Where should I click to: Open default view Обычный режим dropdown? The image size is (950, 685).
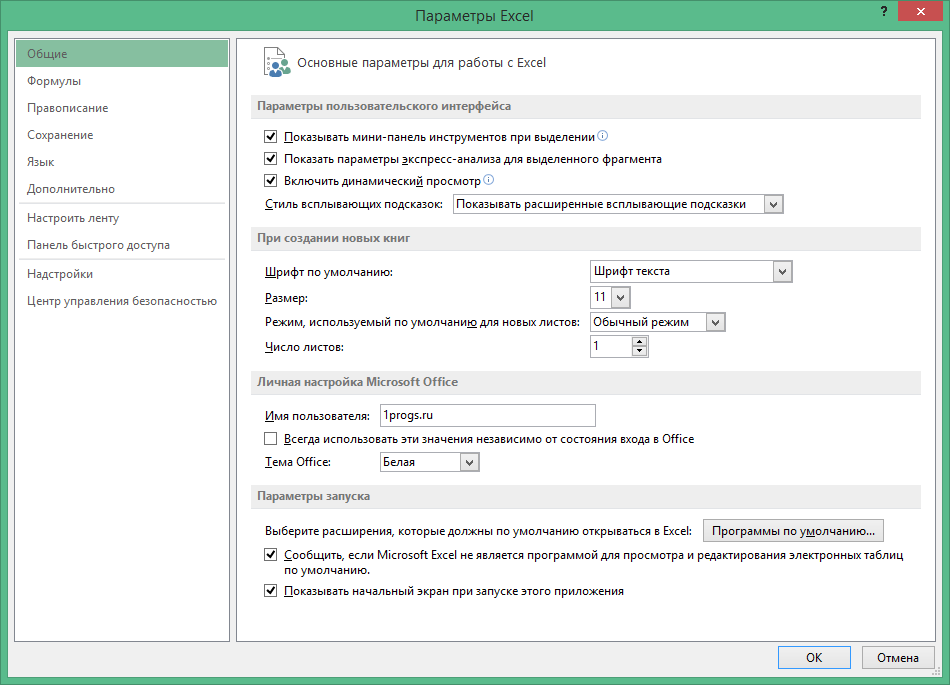click(x=715, y=322)
